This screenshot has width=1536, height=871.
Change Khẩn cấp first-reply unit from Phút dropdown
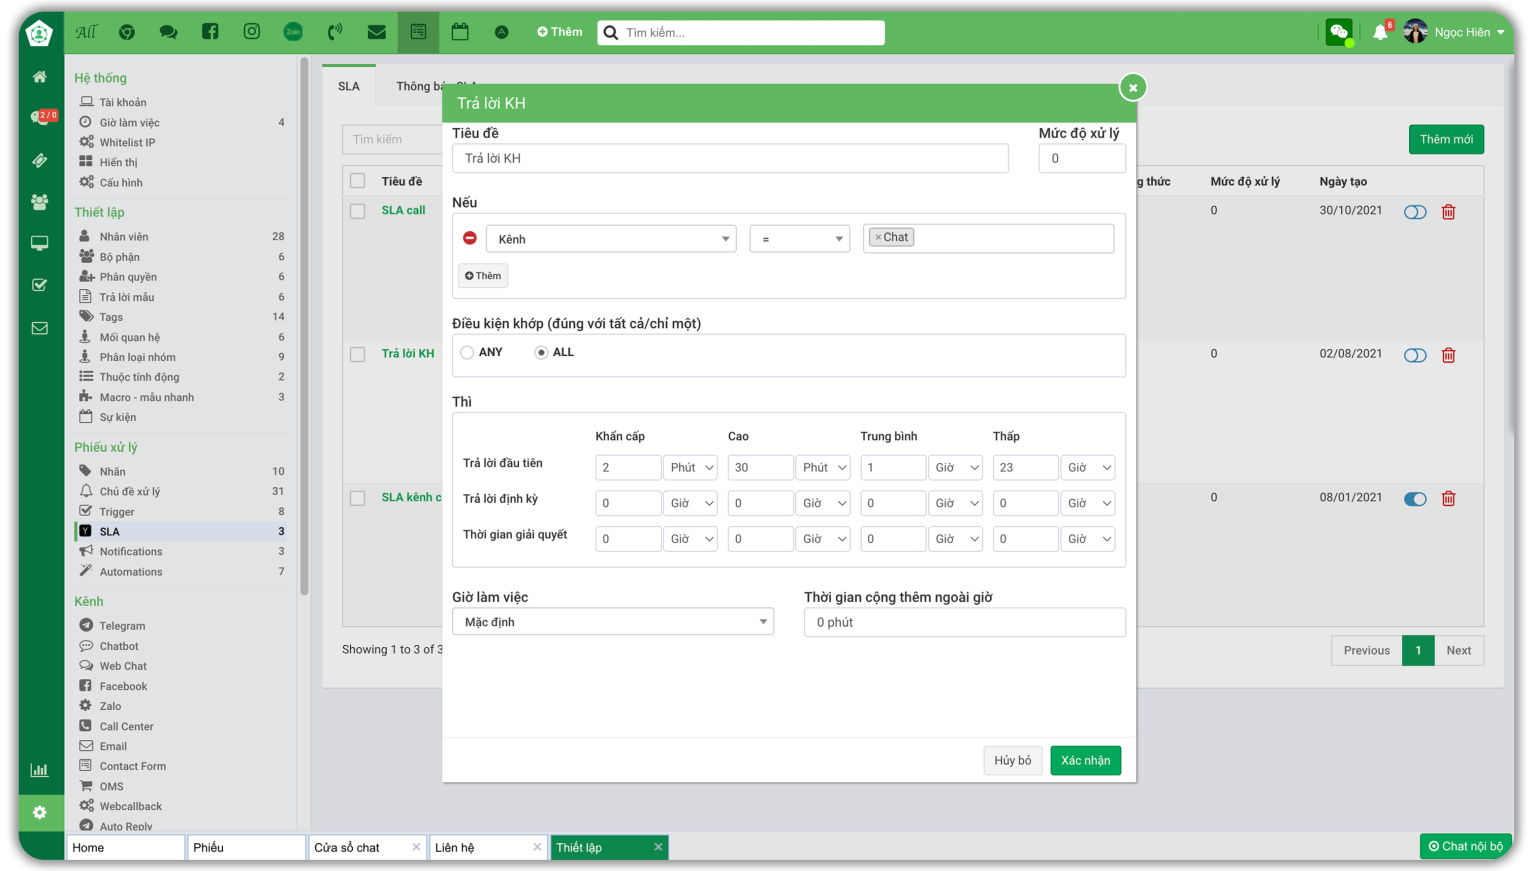[x=690, y=467]
